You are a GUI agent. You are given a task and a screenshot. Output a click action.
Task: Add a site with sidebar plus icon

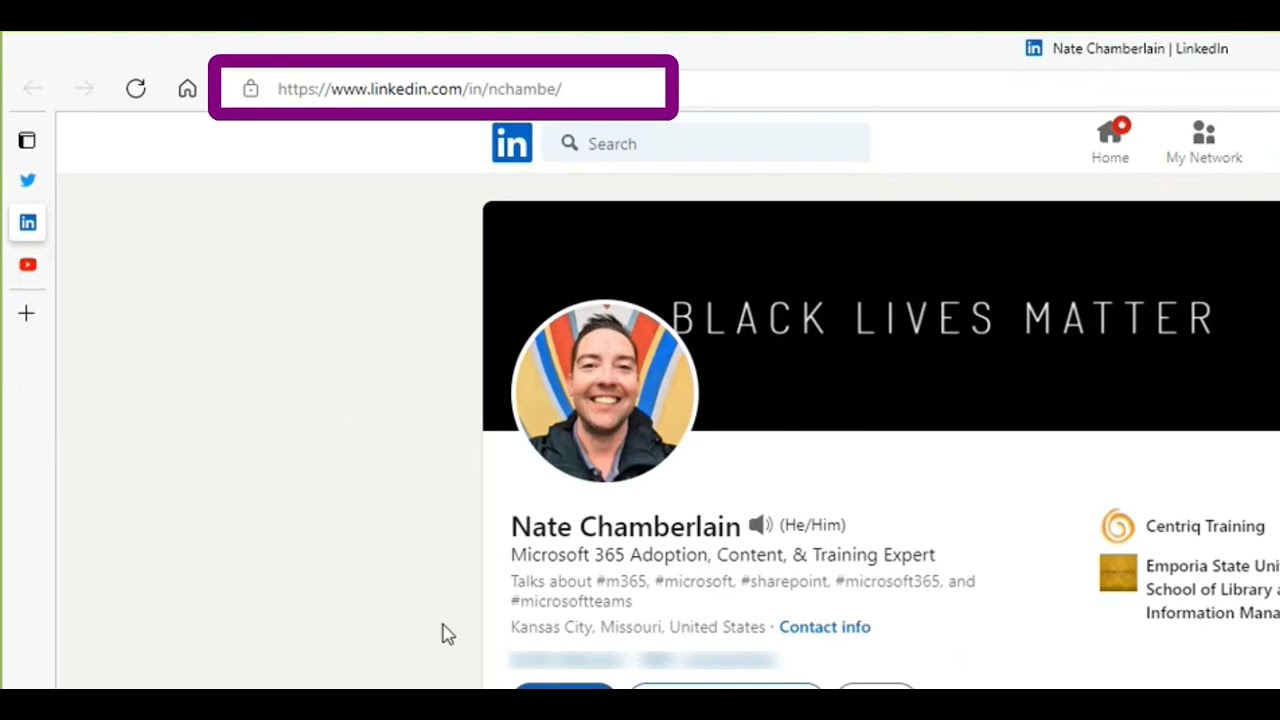click(x=27, y=313)
